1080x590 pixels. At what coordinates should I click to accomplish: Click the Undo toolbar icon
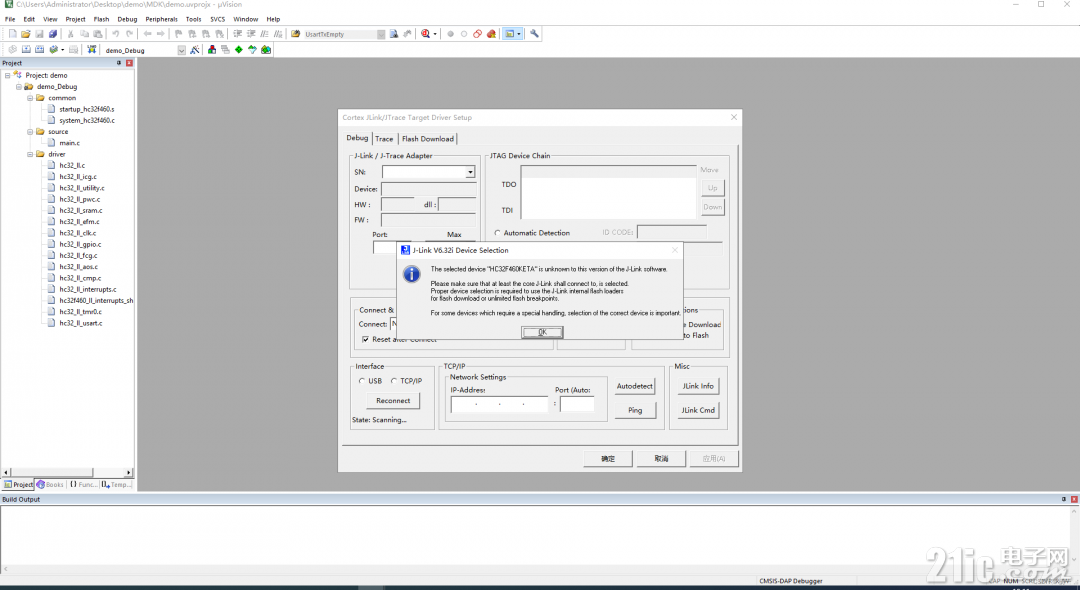[x=115, y=34]
